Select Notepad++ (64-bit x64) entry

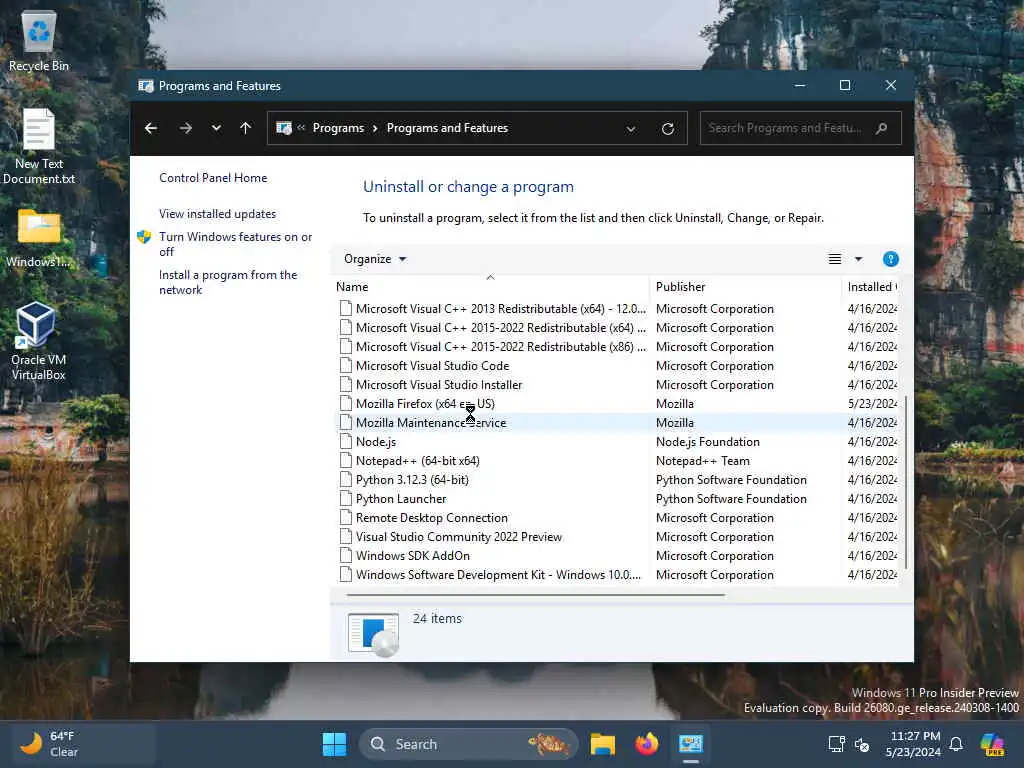(x=617, y=460)
